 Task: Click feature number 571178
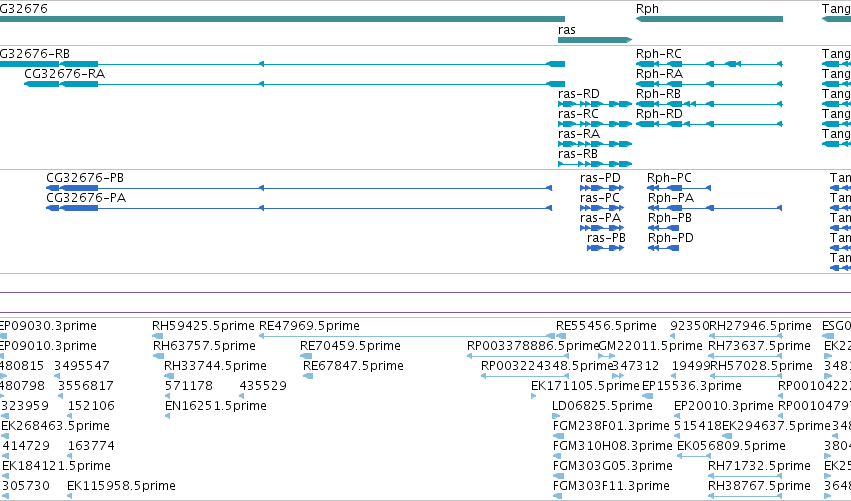point(189,386)
